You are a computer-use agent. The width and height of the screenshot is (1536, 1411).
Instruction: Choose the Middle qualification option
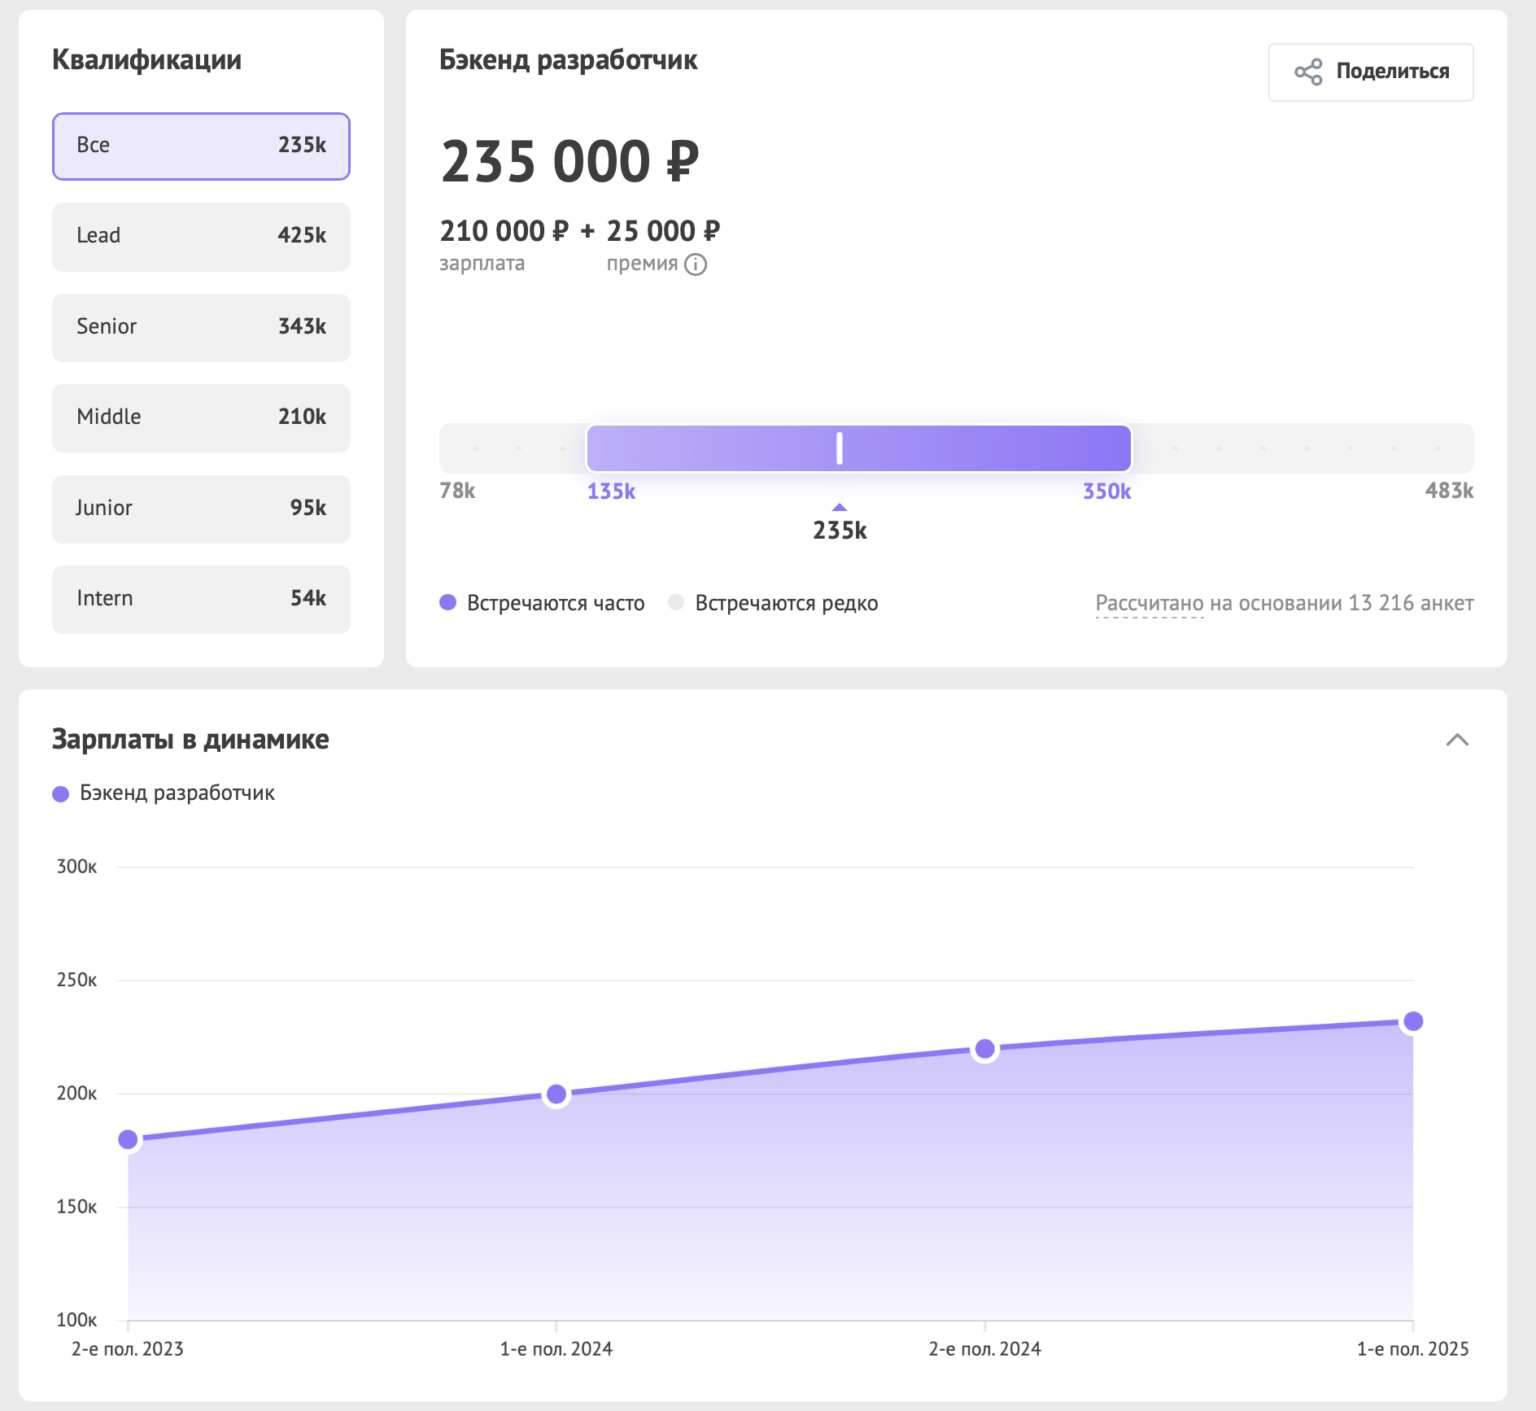pos(201,418)
